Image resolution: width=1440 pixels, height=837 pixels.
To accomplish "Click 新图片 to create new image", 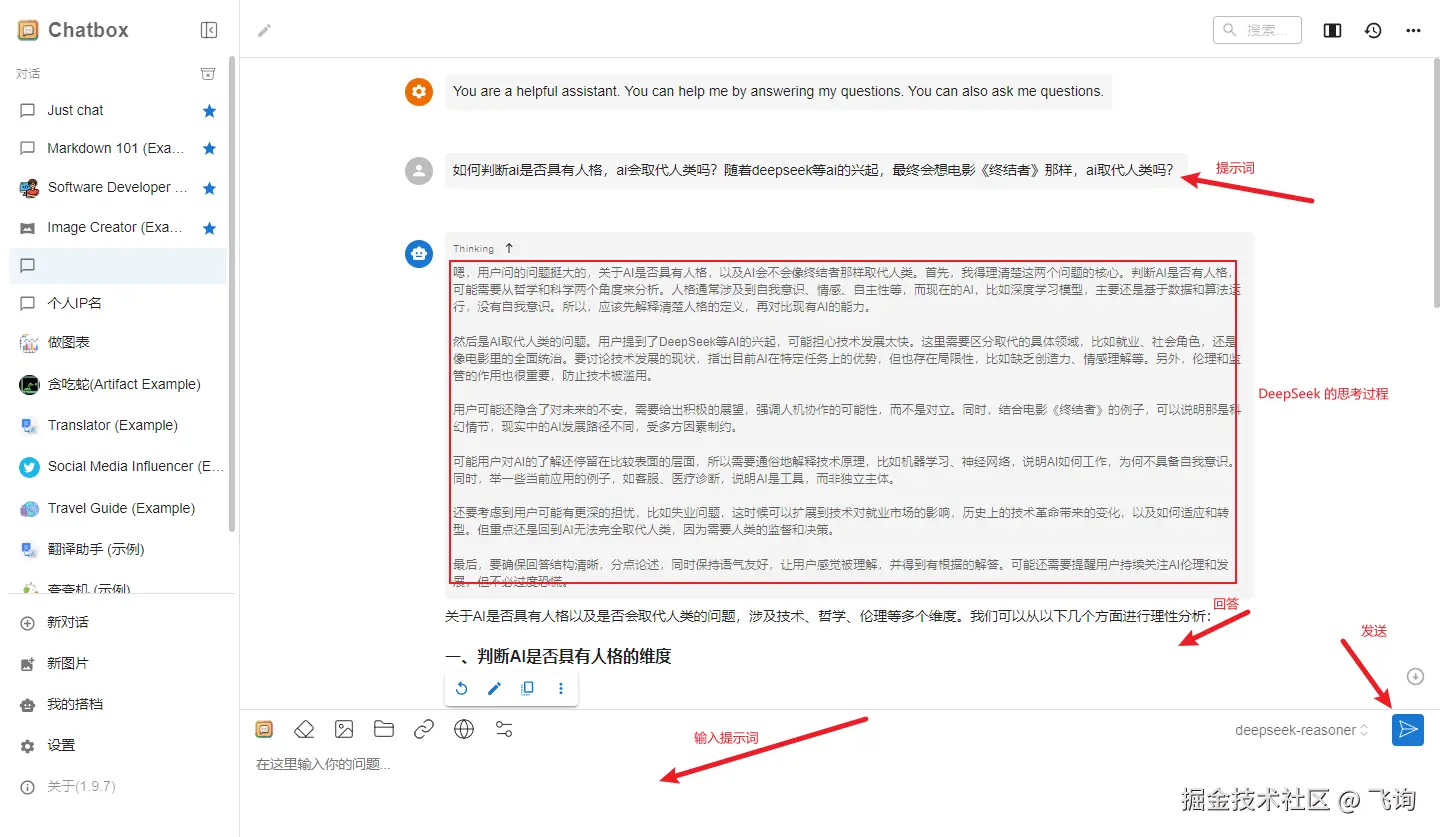I will click(118, 663).
